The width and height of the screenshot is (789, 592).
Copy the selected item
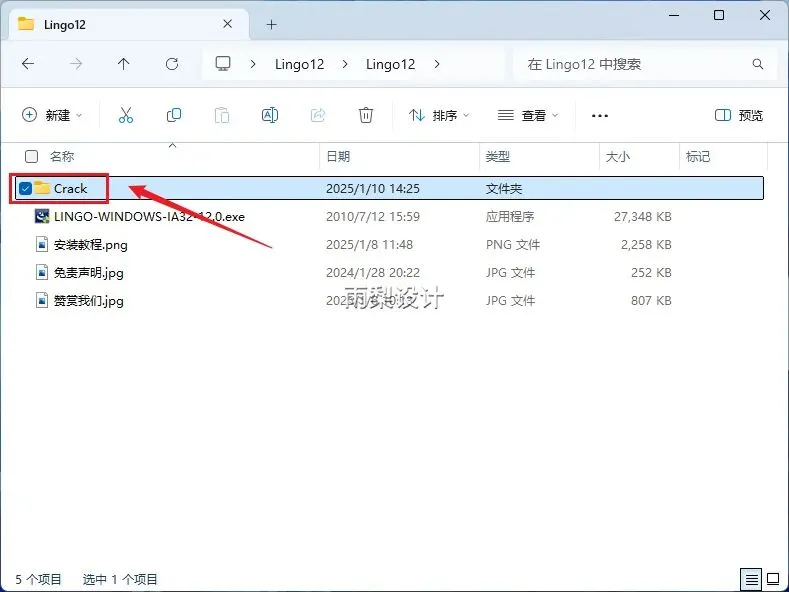point(174,115)
